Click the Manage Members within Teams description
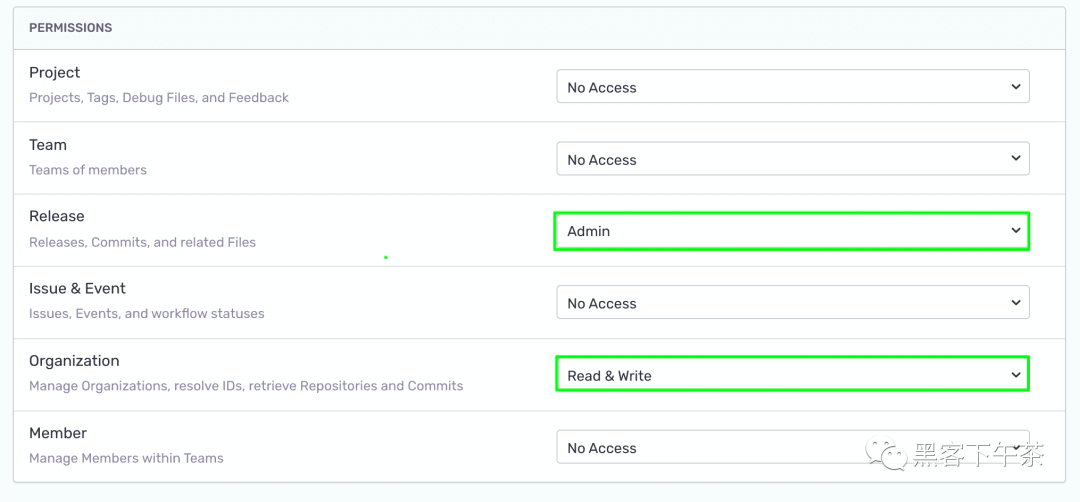 126,458
